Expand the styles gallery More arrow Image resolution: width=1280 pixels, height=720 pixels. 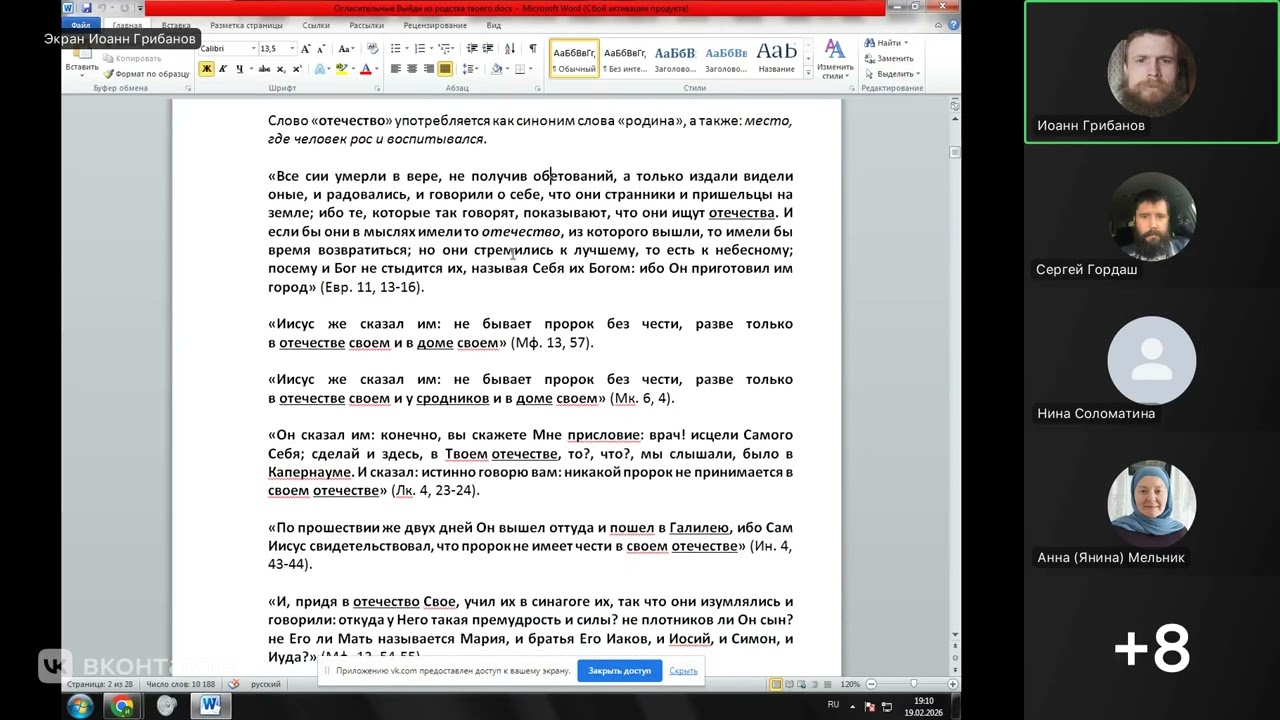point(807,72)
